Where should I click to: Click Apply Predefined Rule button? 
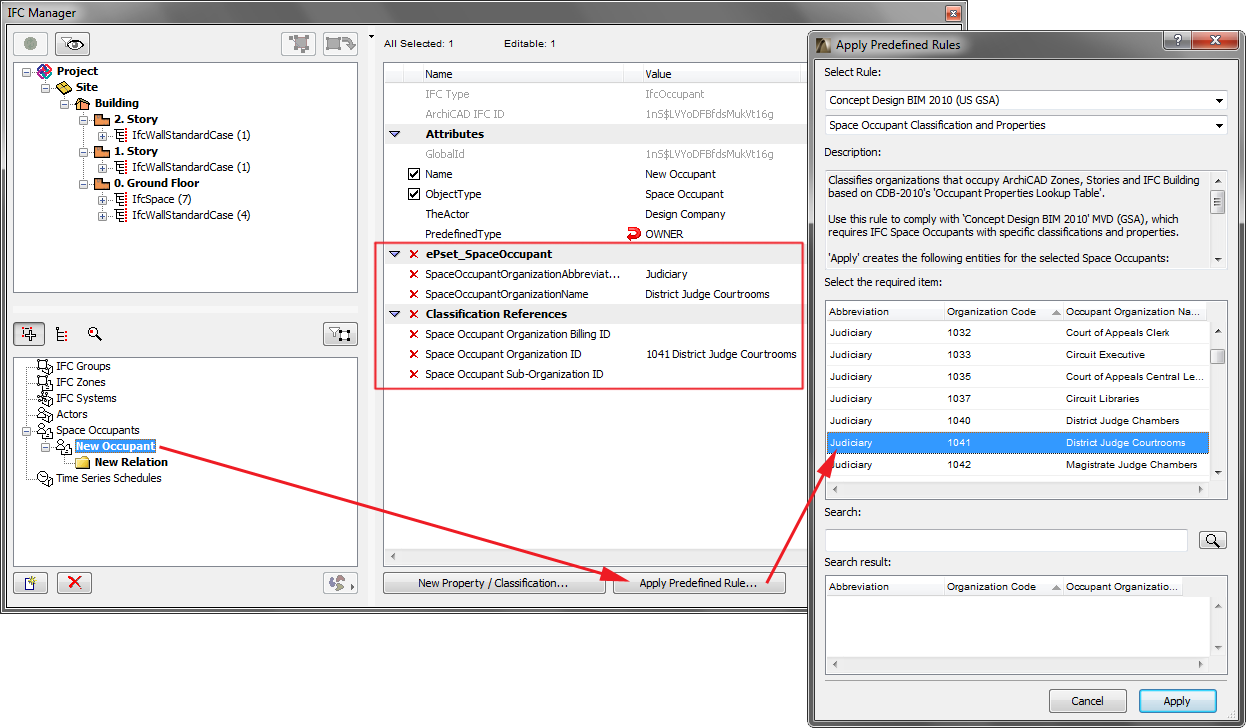pyautogui.click(x=698, y=583)
